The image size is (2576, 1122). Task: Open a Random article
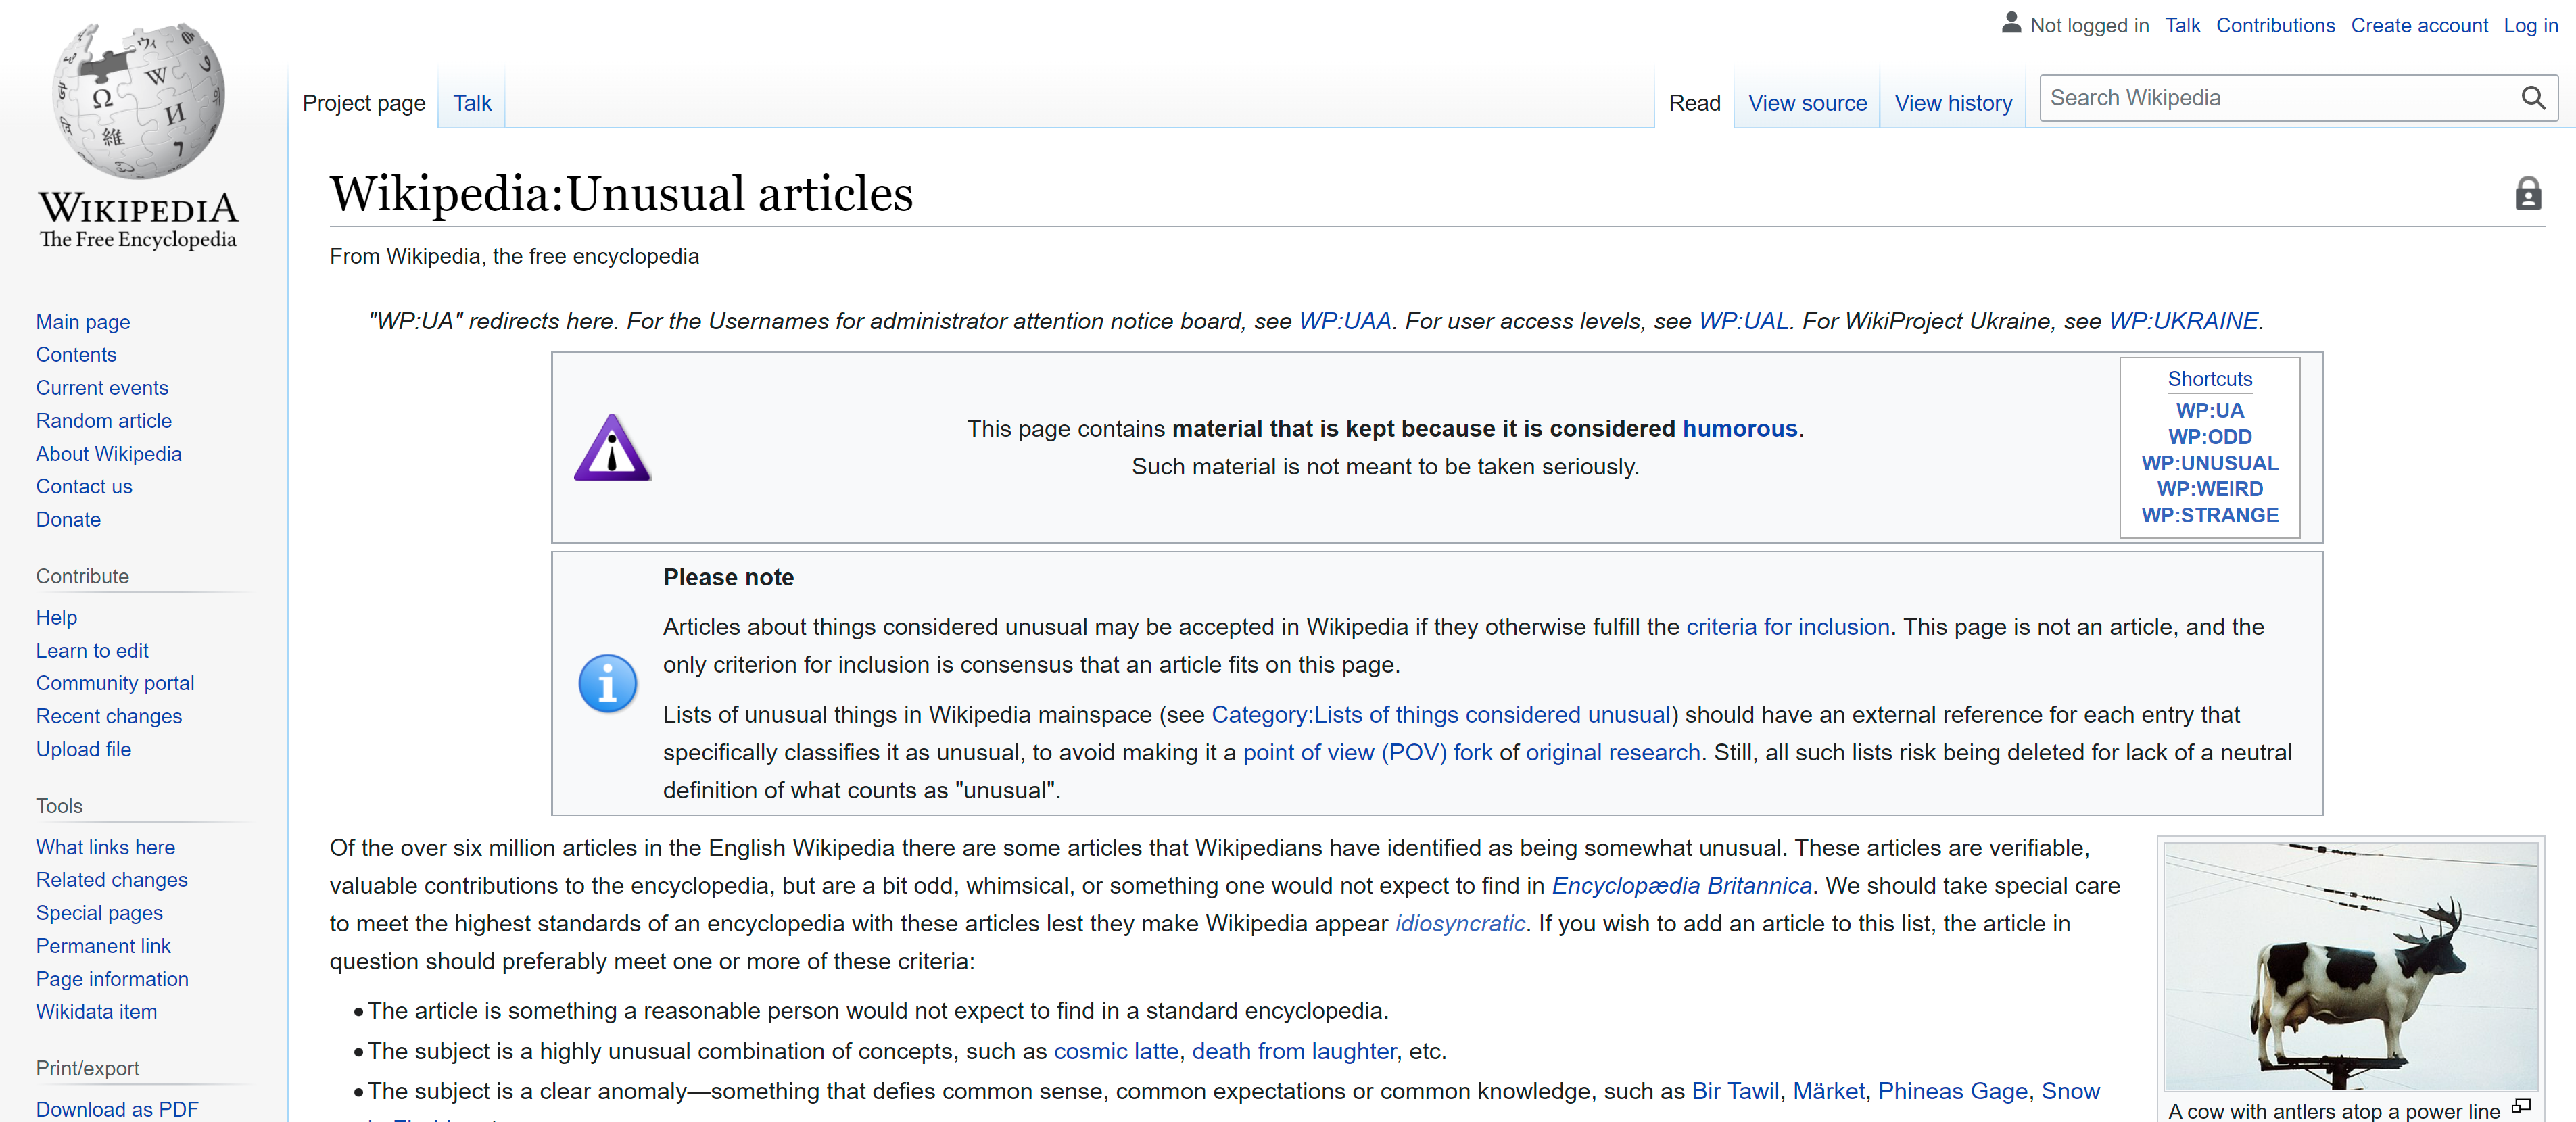[104, 421]
